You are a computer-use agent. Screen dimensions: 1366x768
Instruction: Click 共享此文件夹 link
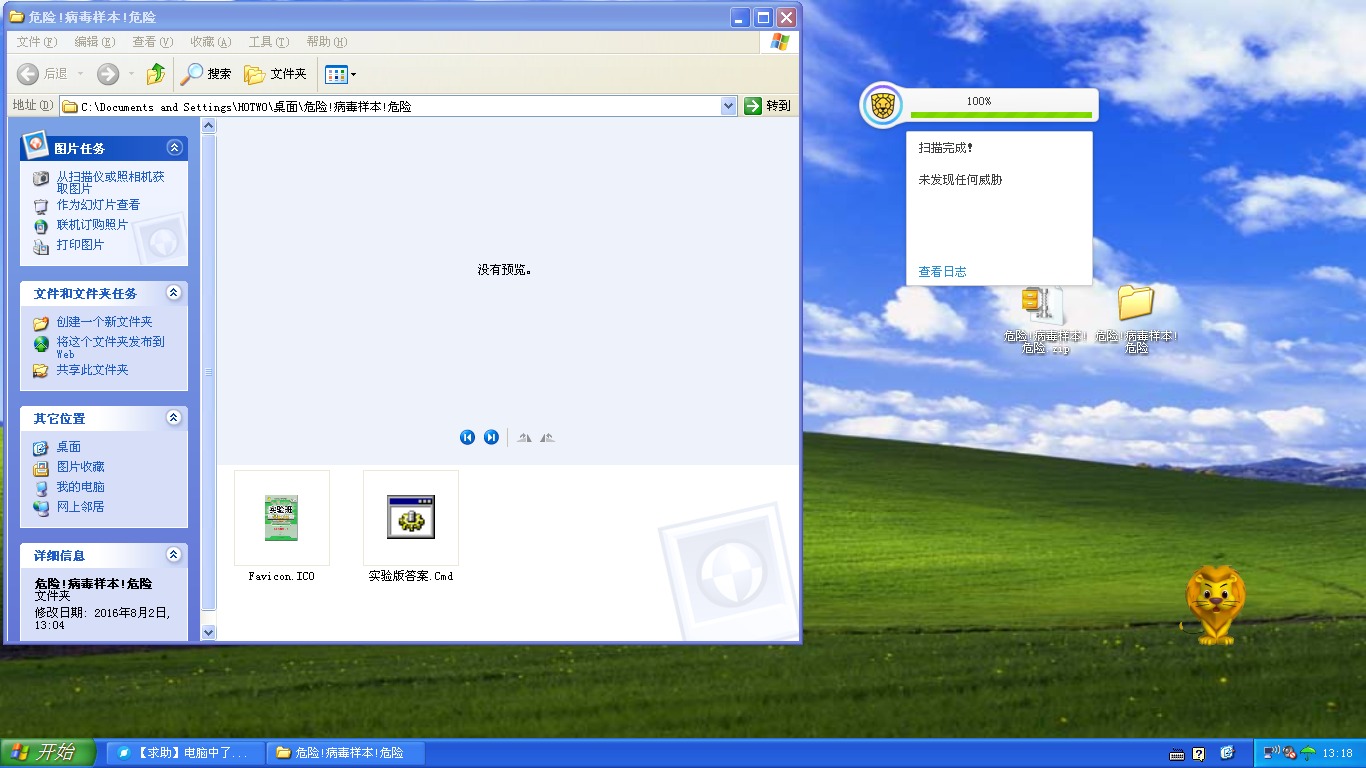pyautogui.click(x=92, y=370)
